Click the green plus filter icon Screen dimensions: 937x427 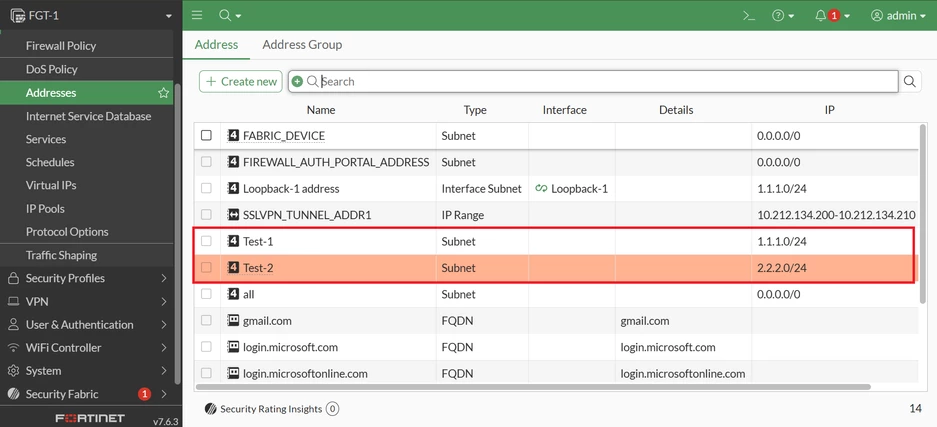pyautogui.click(x=297, y=82)
